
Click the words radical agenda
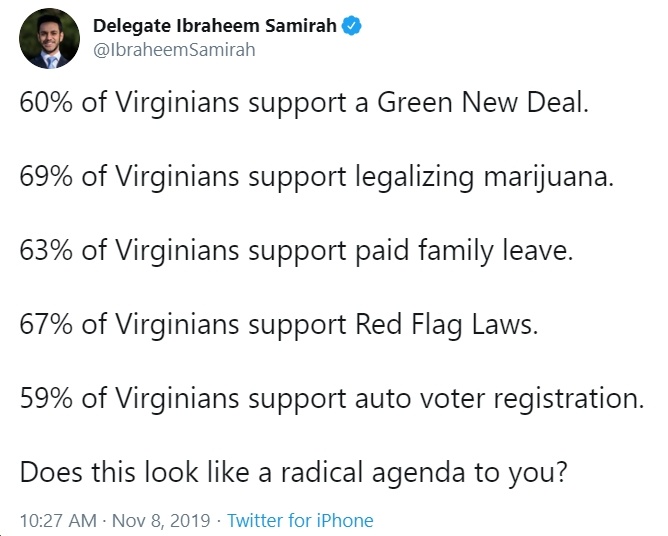click(373, 473)
